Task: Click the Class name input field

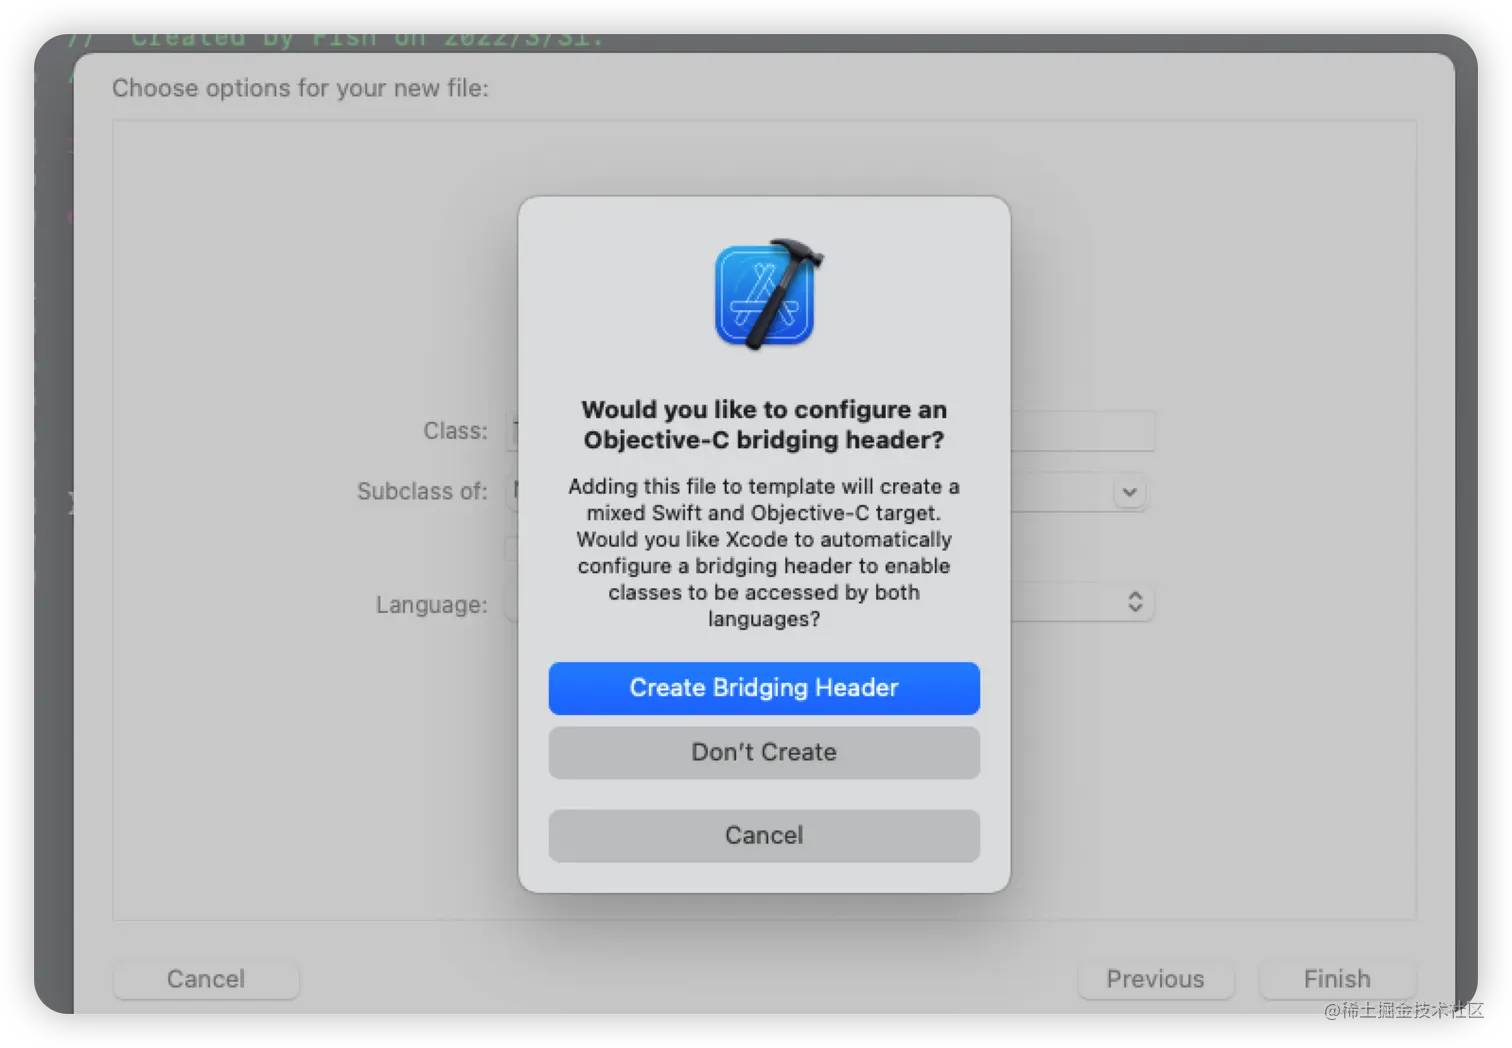Action: 830,431
